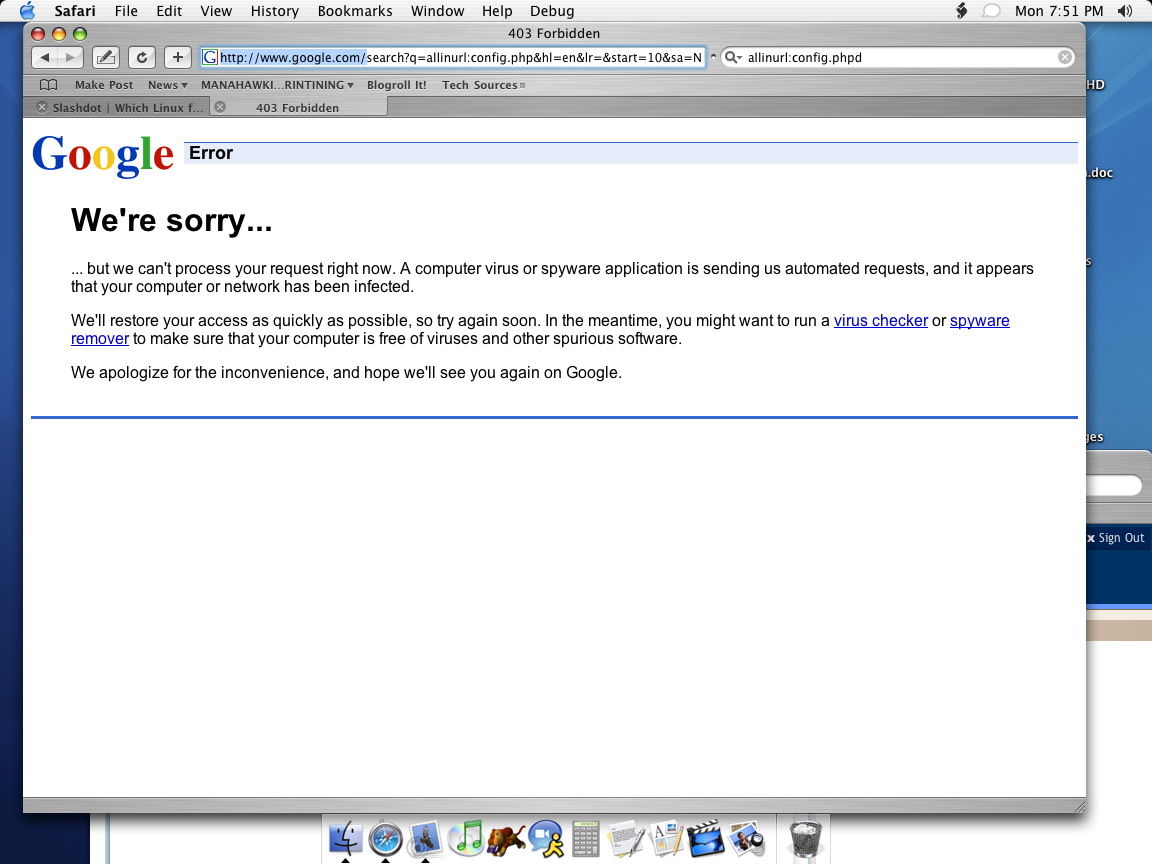Open the Tech Sources bookmark group

pyautogui.click(x=483, y=84)
